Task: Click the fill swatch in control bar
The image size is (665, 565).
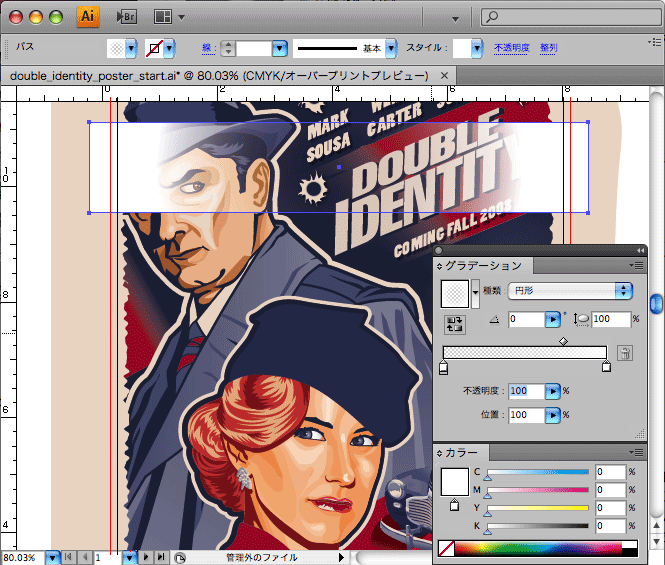Action: [117, 48]
